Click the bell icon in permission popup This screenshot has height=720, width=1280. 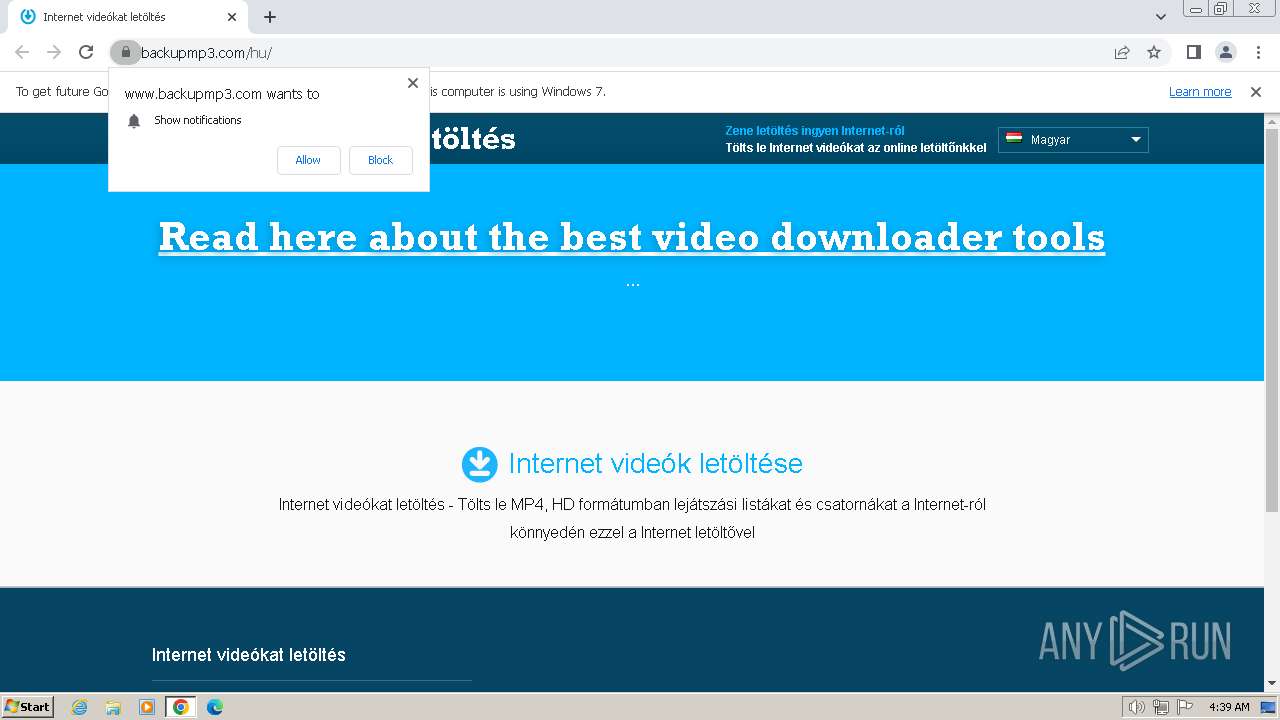click(x=134, y=121)
